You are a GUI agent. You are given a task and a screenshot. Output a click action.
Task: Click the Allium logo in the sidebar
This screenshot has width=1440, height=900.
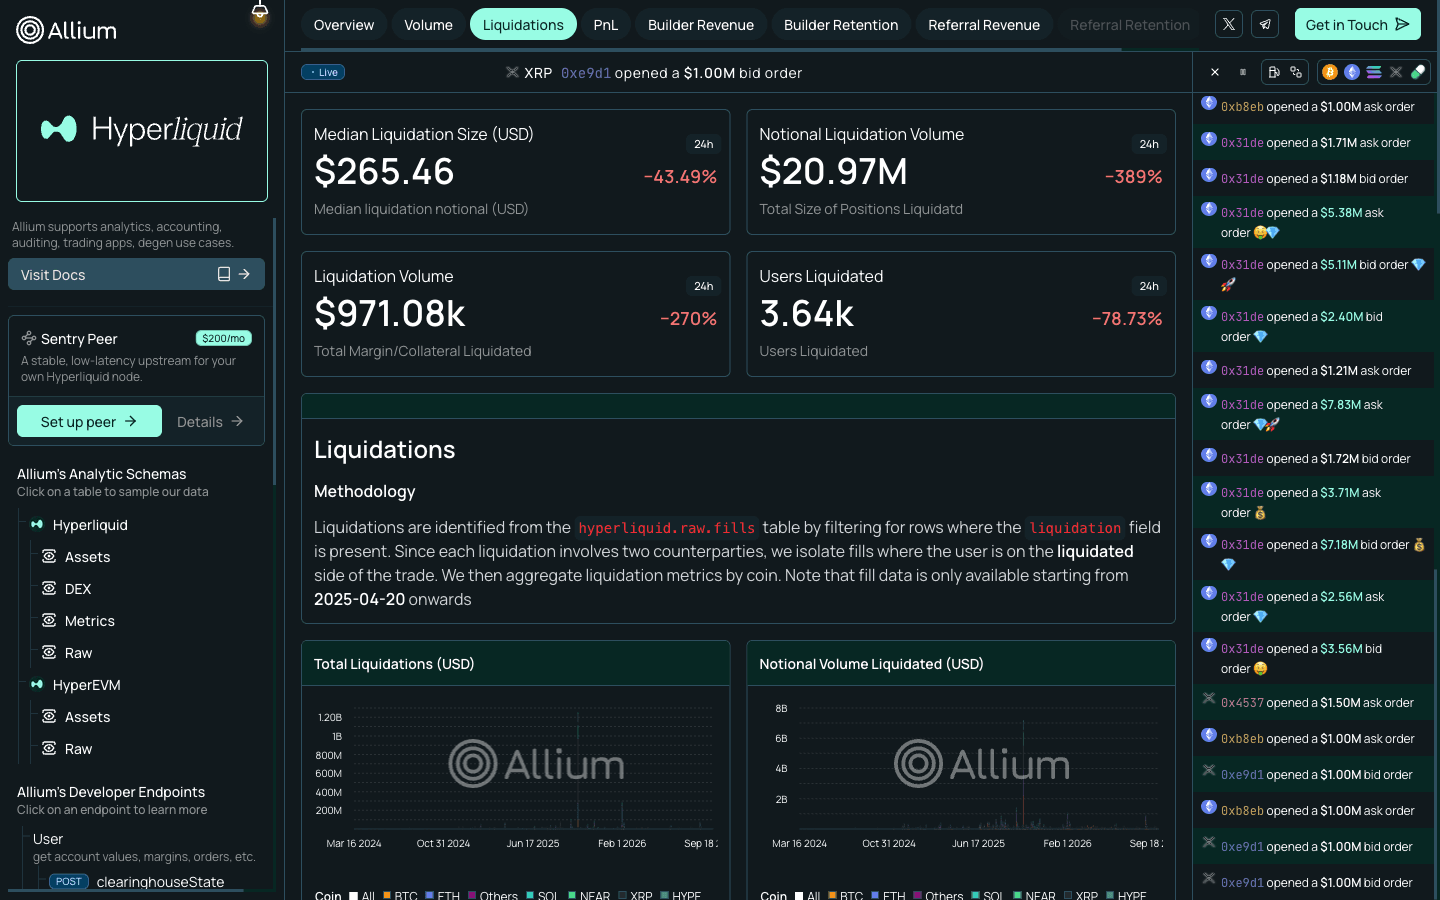[67, 30]
